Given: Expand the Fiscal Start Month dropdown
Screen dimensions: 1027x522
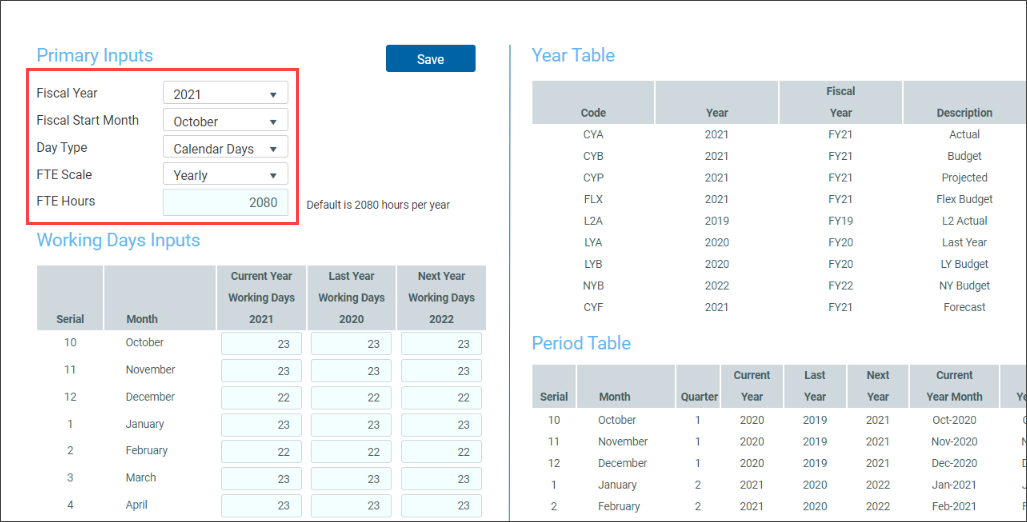Looking at the screenshot, I should pyautogui.click(x=225, y=121).
